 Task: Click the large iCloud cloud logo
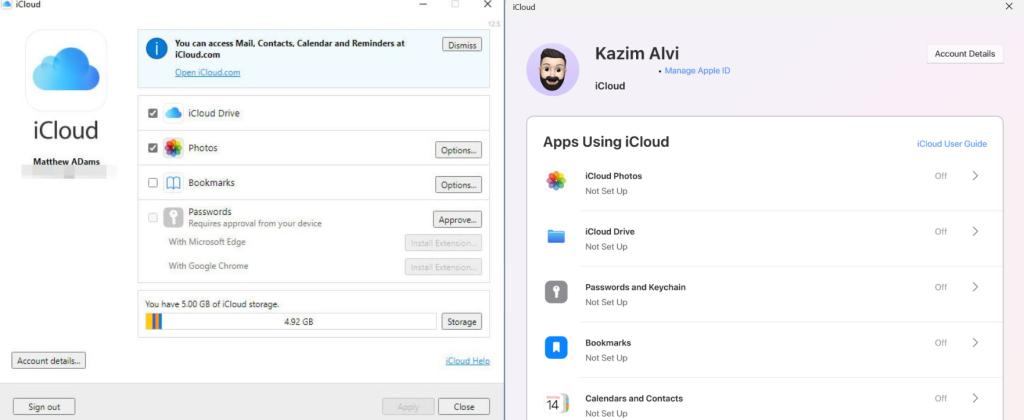(66, 71)
